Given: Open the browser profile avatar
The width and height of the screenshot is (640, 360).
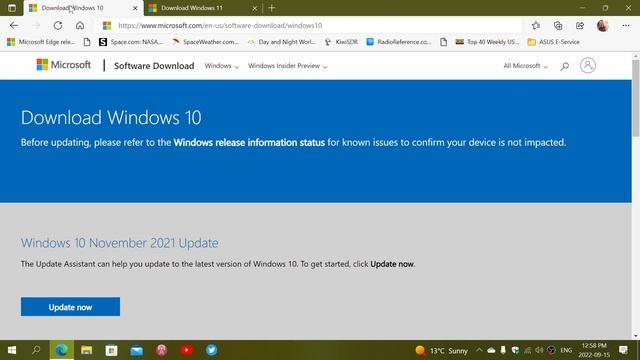Looking at the screenshot, I should point(602,25).
